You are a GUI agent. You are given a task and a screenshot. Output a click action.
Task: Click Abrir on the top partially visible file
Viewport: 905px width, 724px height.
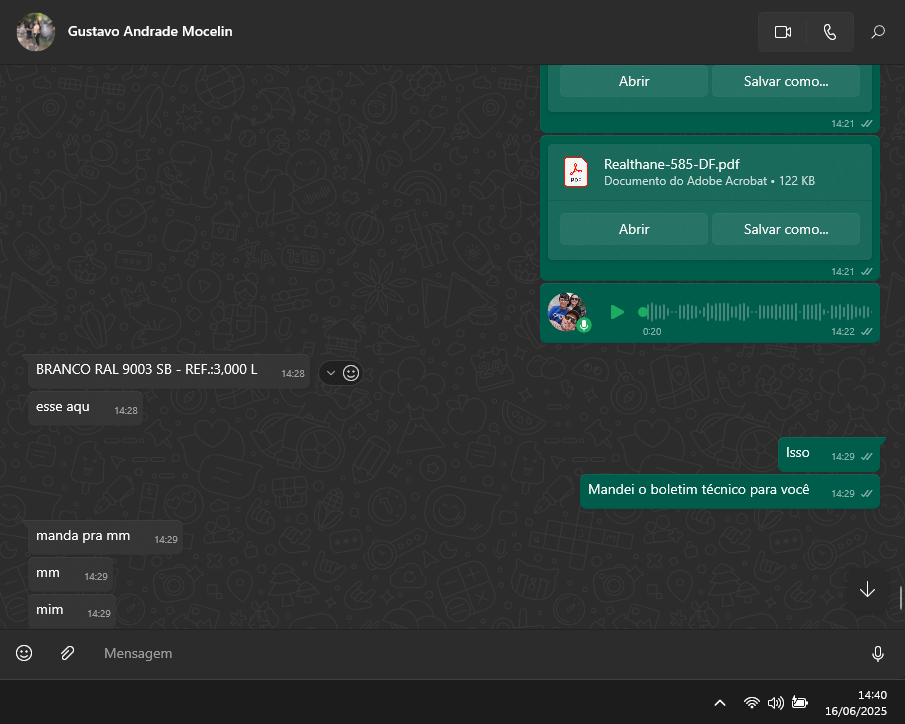tap(633, 81)
